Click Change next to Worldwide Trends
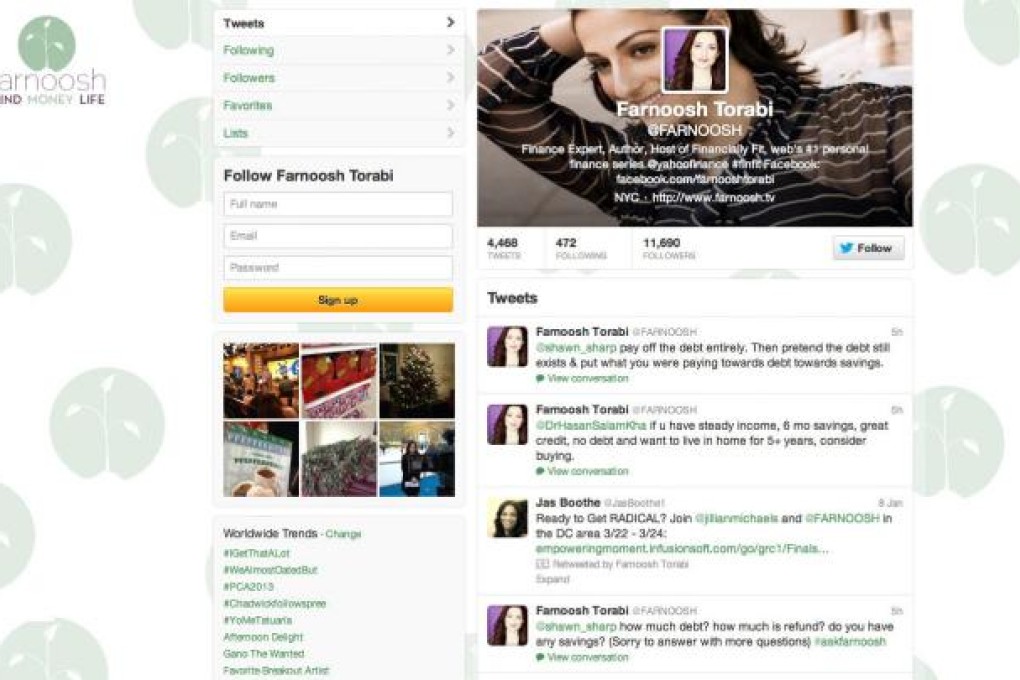Viewport: 1020px width, 680px height. 341,533
